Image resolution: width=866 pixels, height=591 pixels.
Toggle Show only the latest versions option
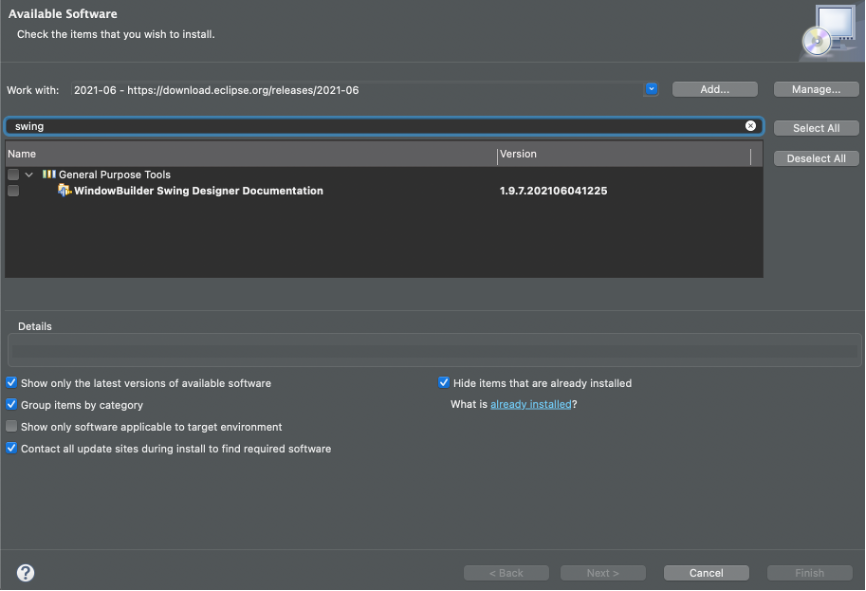[11, 383]
